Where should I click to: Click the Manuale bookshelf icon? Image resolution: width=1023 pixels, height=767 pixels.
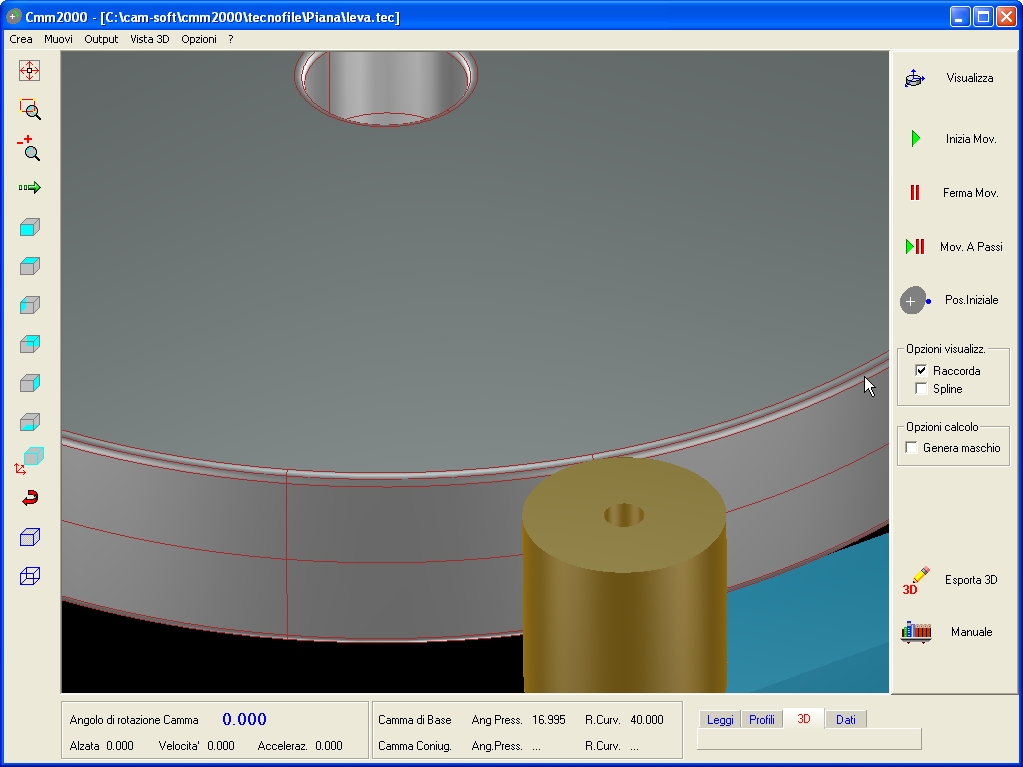point(916,632)
